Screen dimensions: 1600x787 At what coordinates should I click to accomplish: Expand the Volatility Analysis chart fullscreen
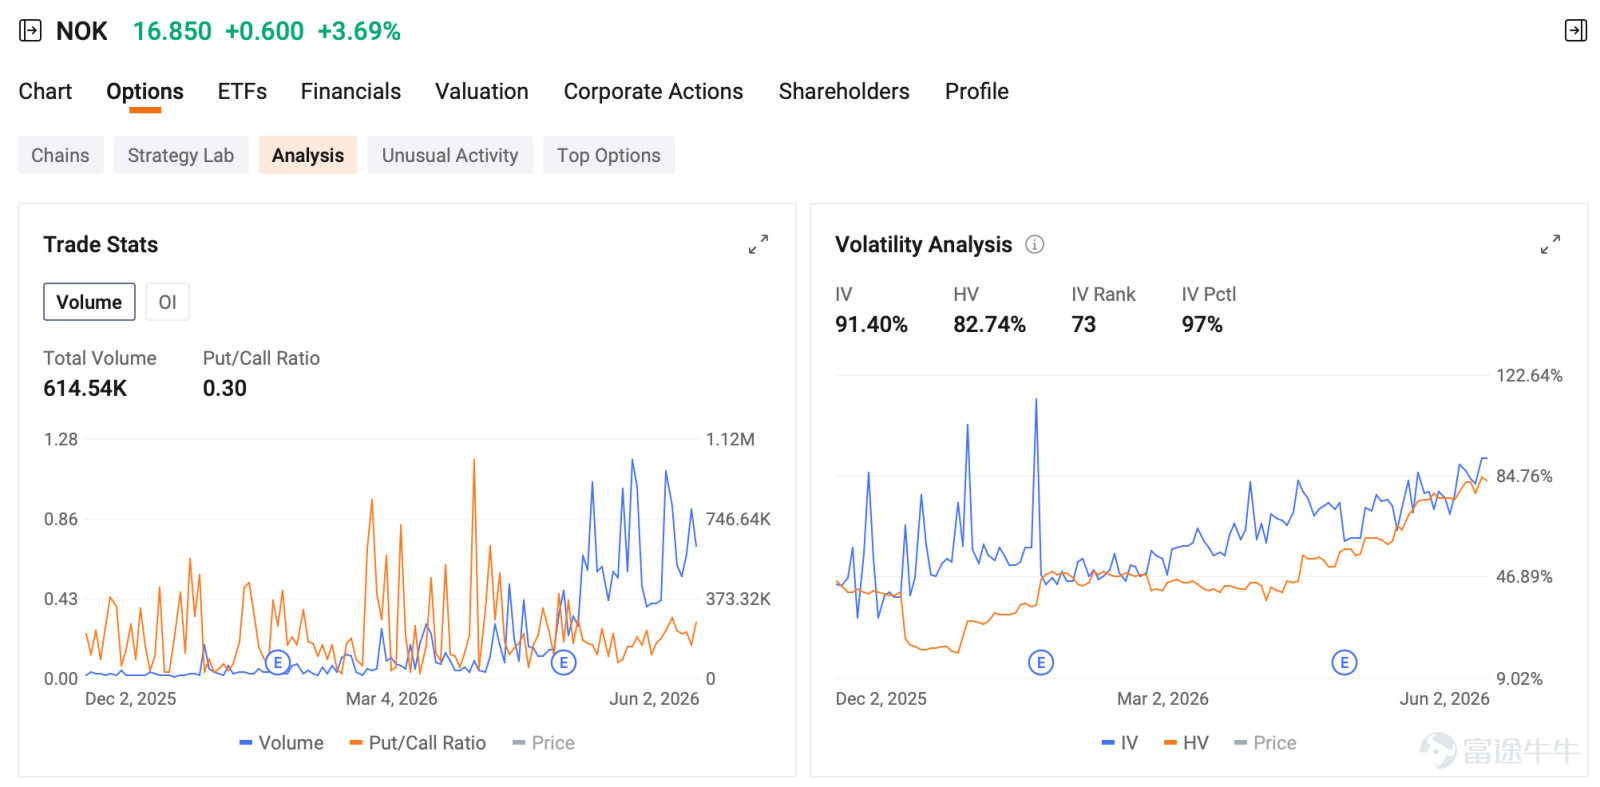pos(1550,244)
